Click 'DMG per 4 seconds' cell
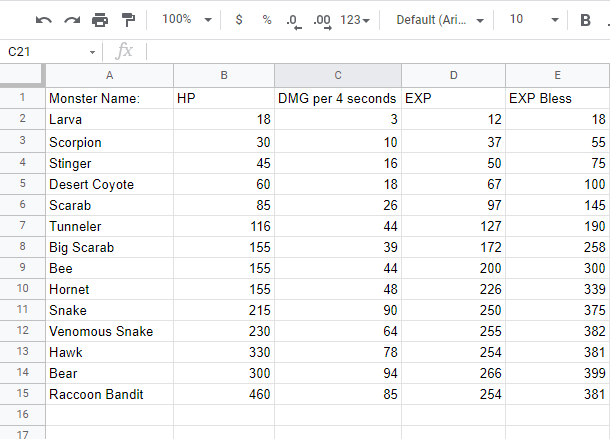The image size is (610, 439). tap(338, 98)
